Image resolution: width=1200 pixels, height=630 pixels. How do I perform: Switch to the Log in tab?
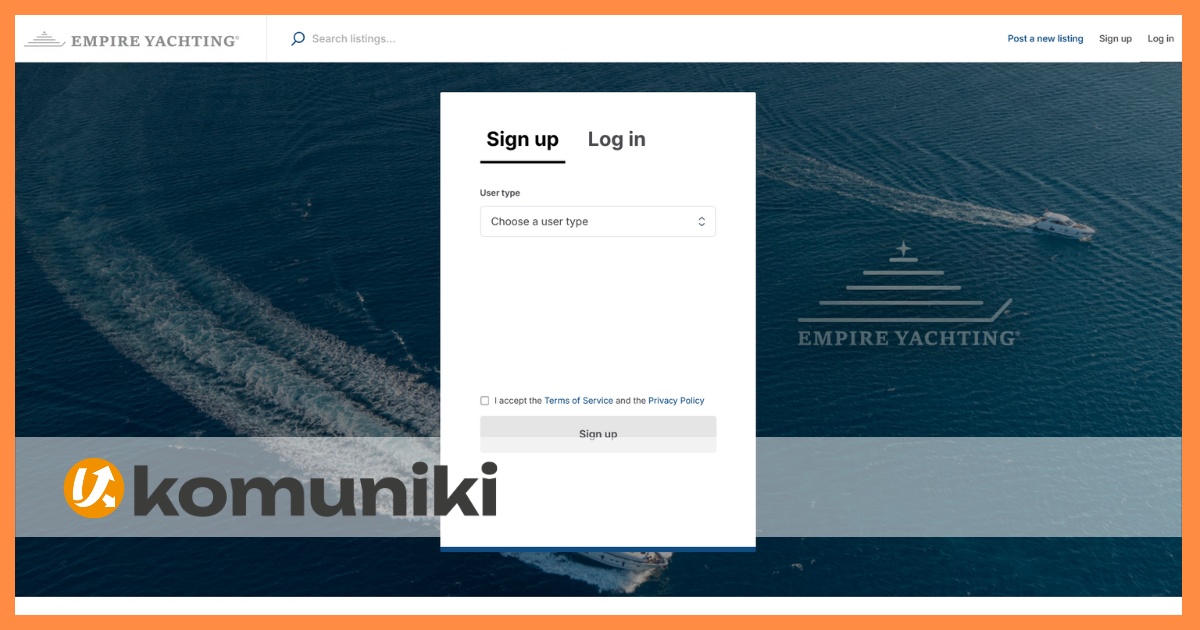pyautogui.click(x=616, y=140)
